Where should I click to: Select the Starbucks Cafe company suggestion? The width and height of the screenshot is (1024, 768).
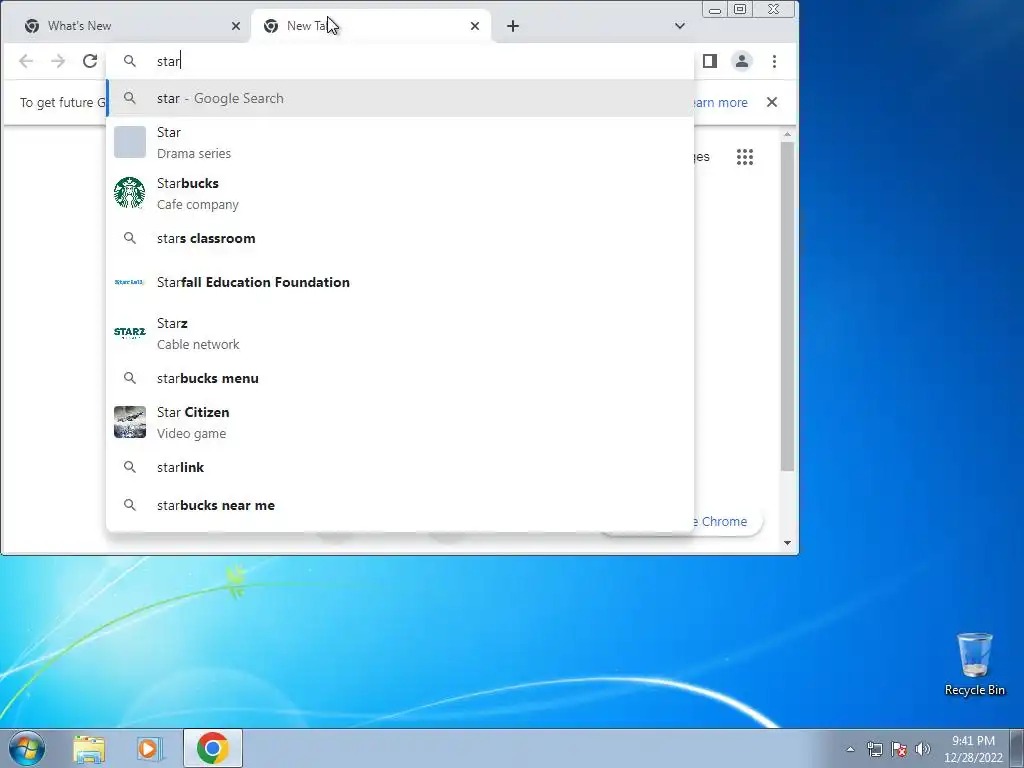[400, 193]
